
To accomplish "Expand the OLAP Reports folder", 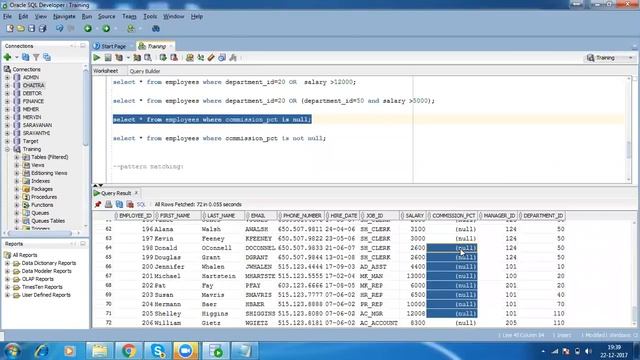I will tap(7, 279).
